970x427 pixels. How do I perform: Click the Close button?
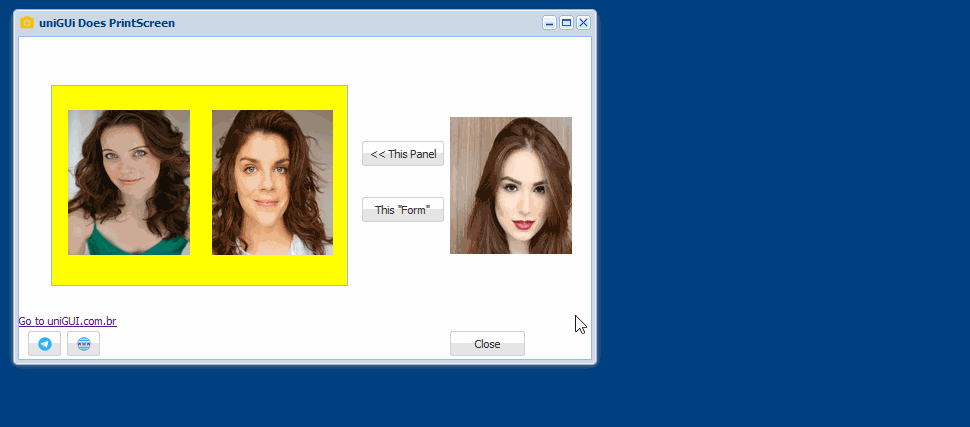(x=487, y=343)
